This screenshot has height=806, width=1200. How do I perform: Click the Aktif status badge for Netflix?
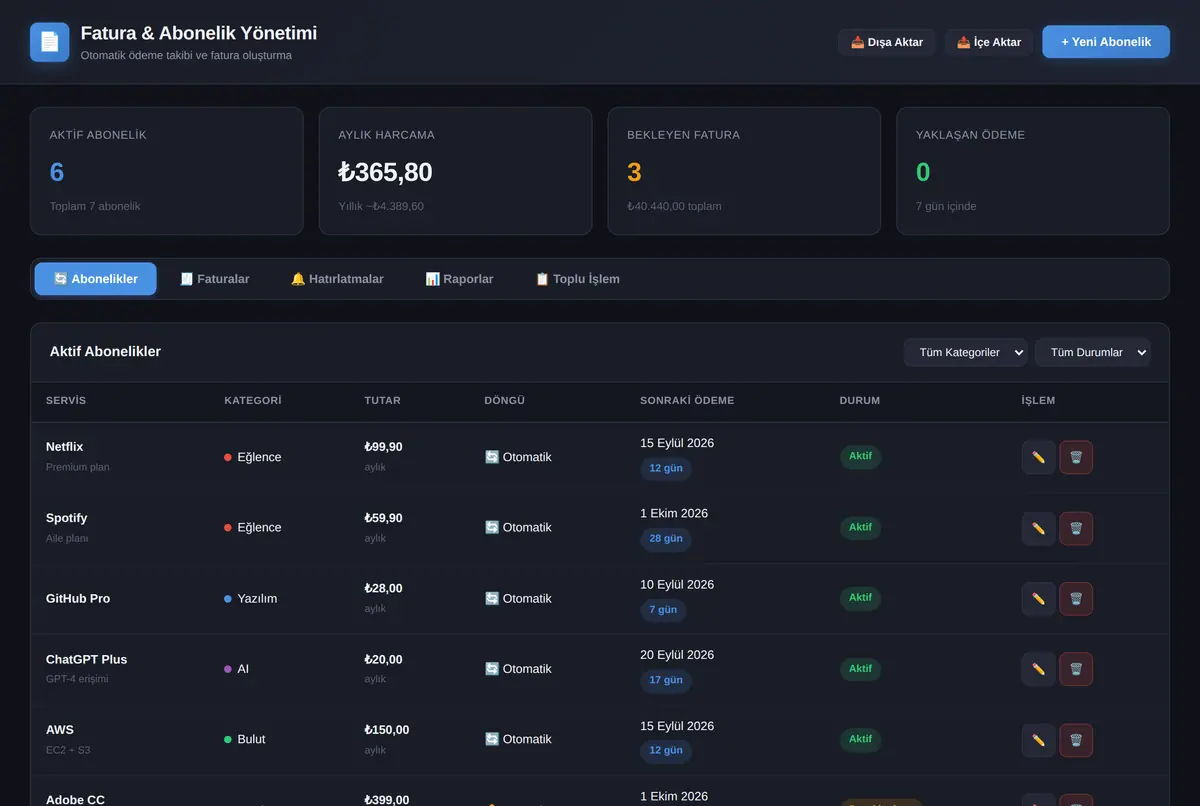coord(860,456)
